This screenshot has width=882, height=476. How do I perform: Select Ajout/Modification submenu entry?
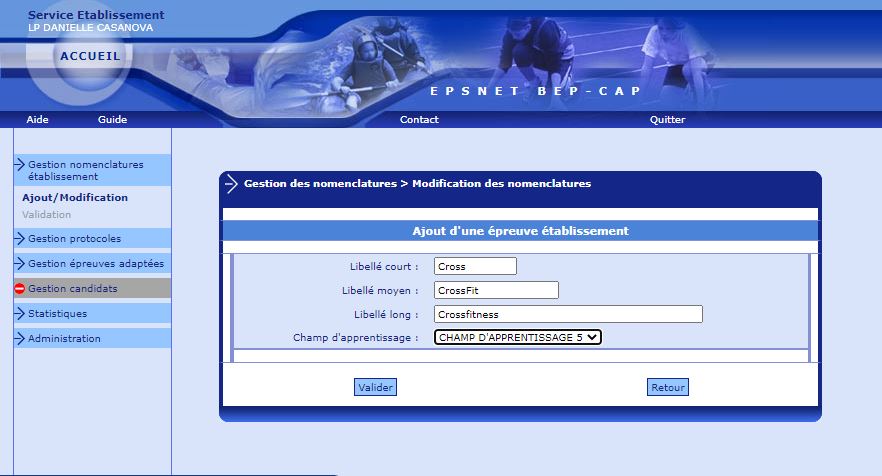click(x=75, y=197)
